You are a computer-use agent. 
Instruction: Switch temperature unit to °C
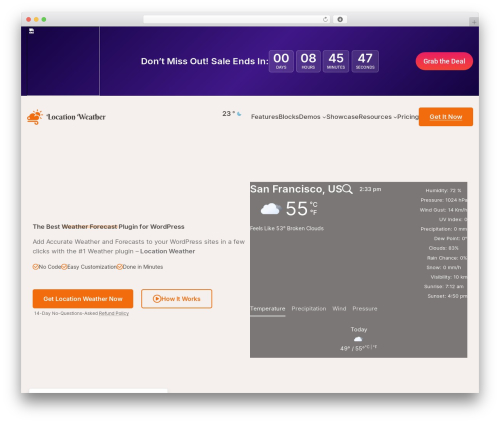coord(313,205)
